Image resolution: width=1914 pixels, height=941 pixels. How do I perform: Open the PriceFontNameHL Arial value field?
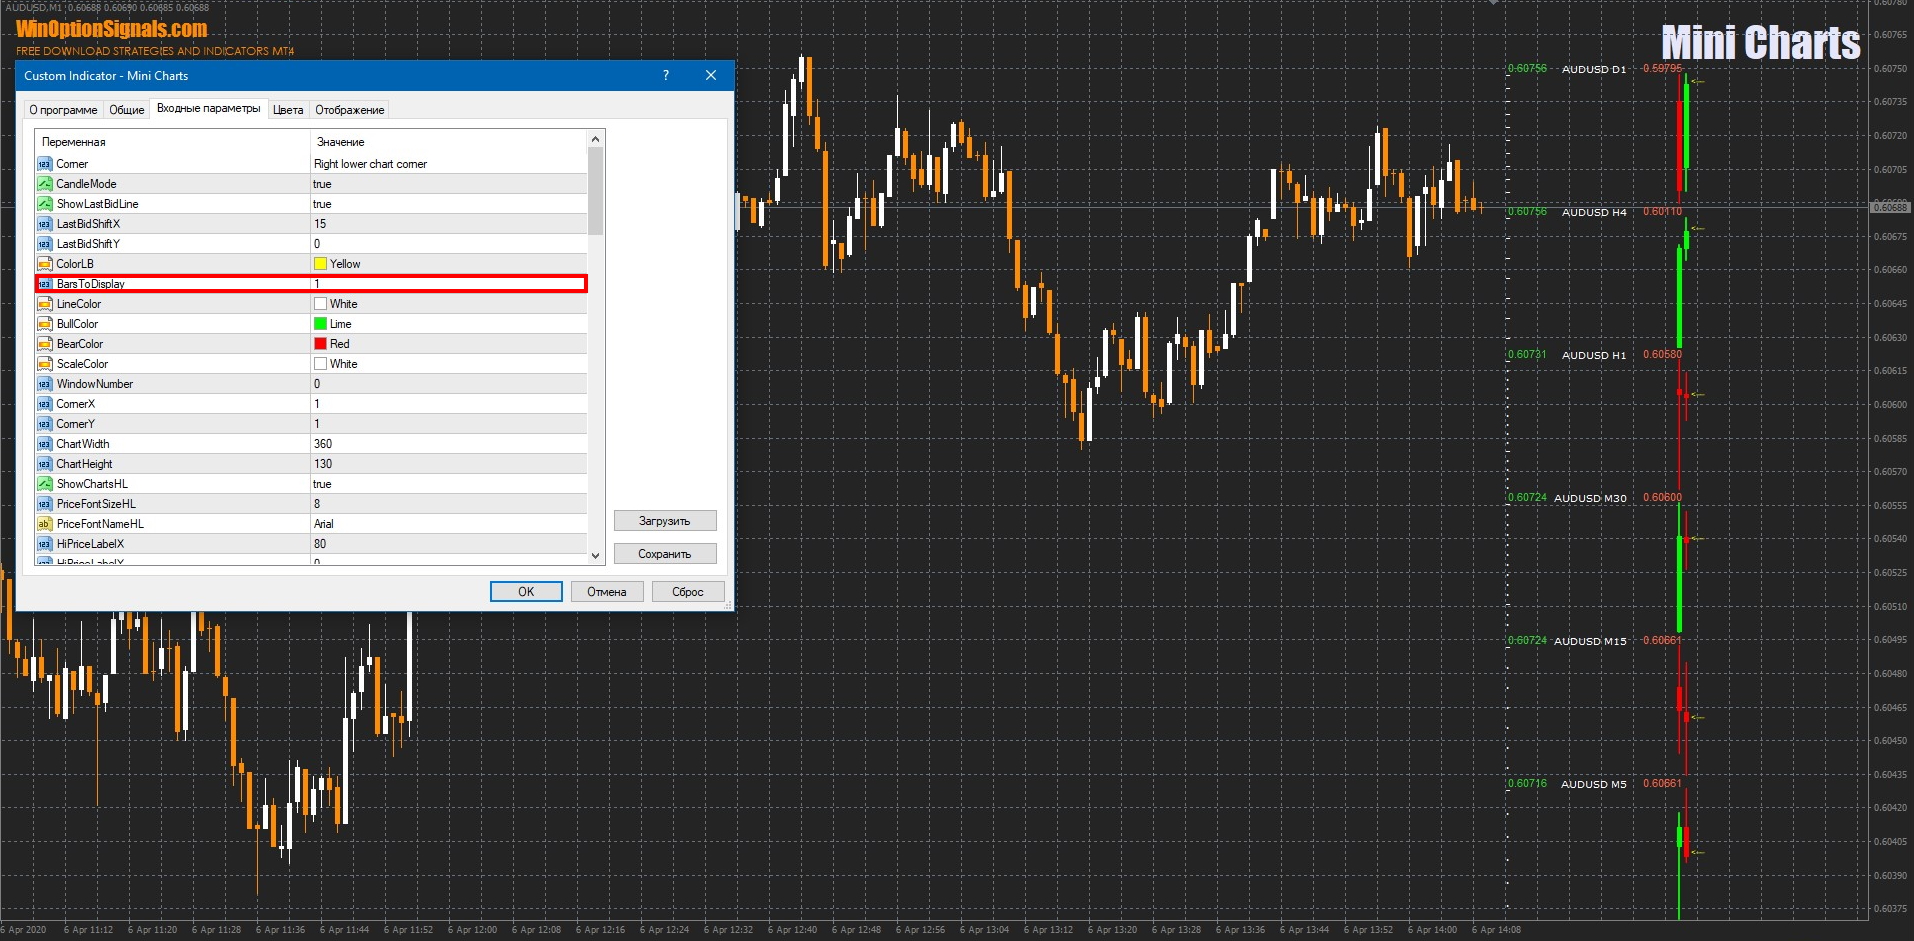point(448,524)
